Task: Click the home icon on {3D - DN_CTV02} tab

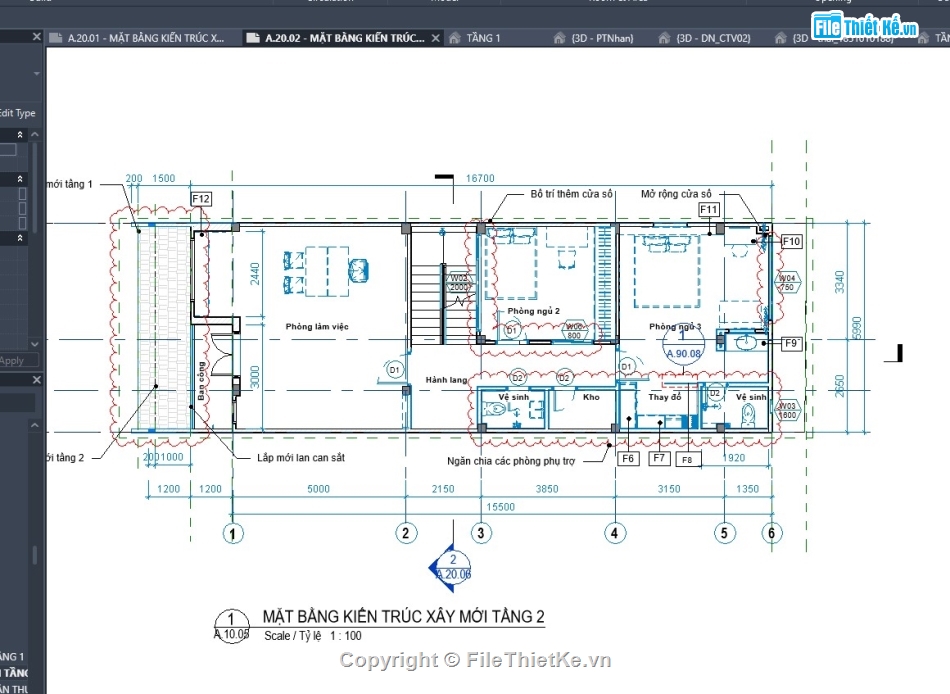Action: coord(664,37)
